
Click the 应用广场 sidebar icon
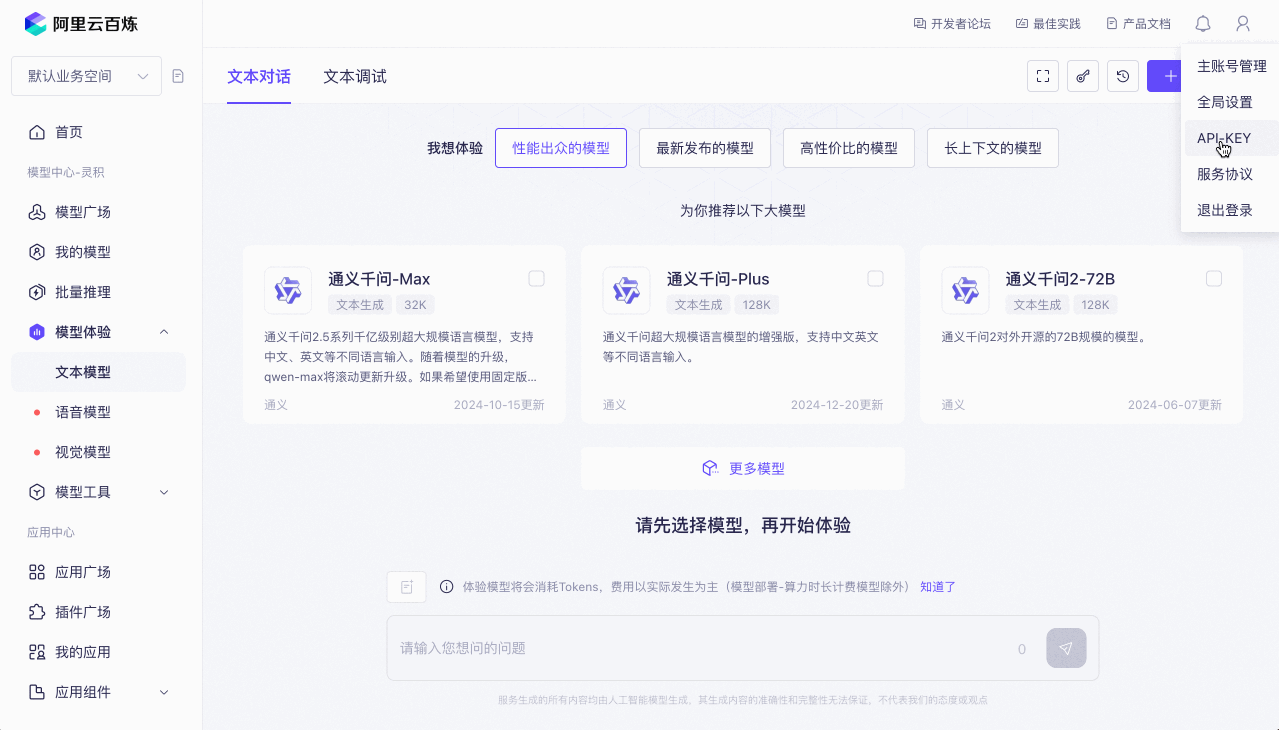pos(37,572)
